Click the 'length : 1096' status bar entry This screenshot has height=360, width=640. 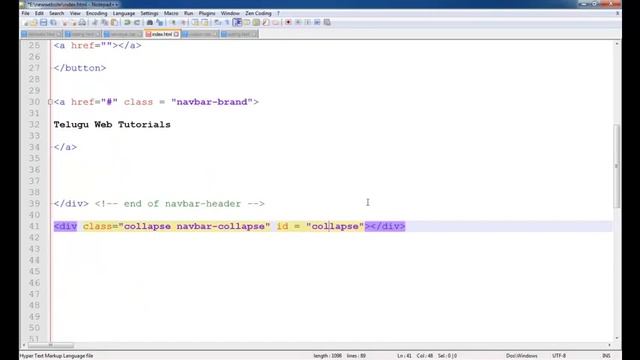pos(327,356)
